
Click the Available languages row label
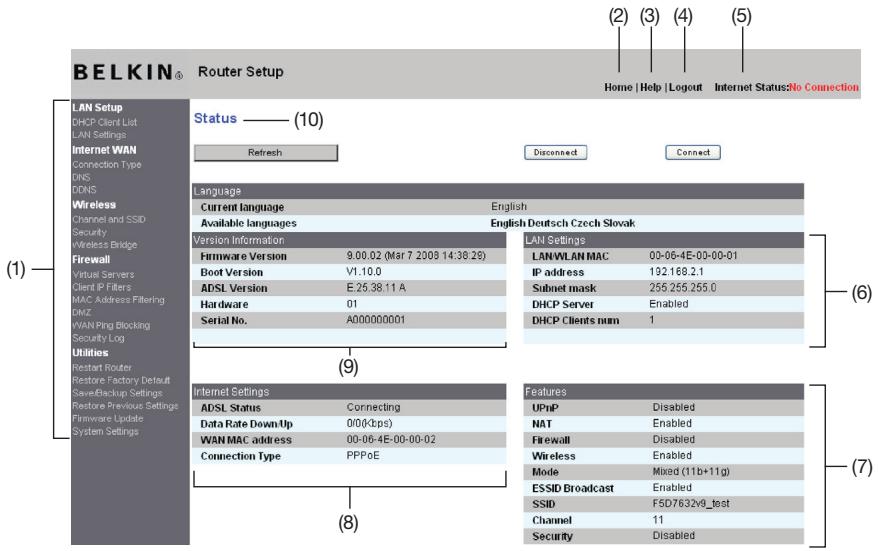click(249, 223)
